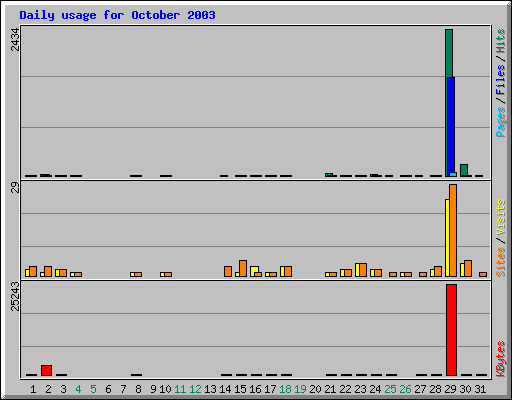
Task: Click the orange sites bar for day 14
Action: pos(228,271)
